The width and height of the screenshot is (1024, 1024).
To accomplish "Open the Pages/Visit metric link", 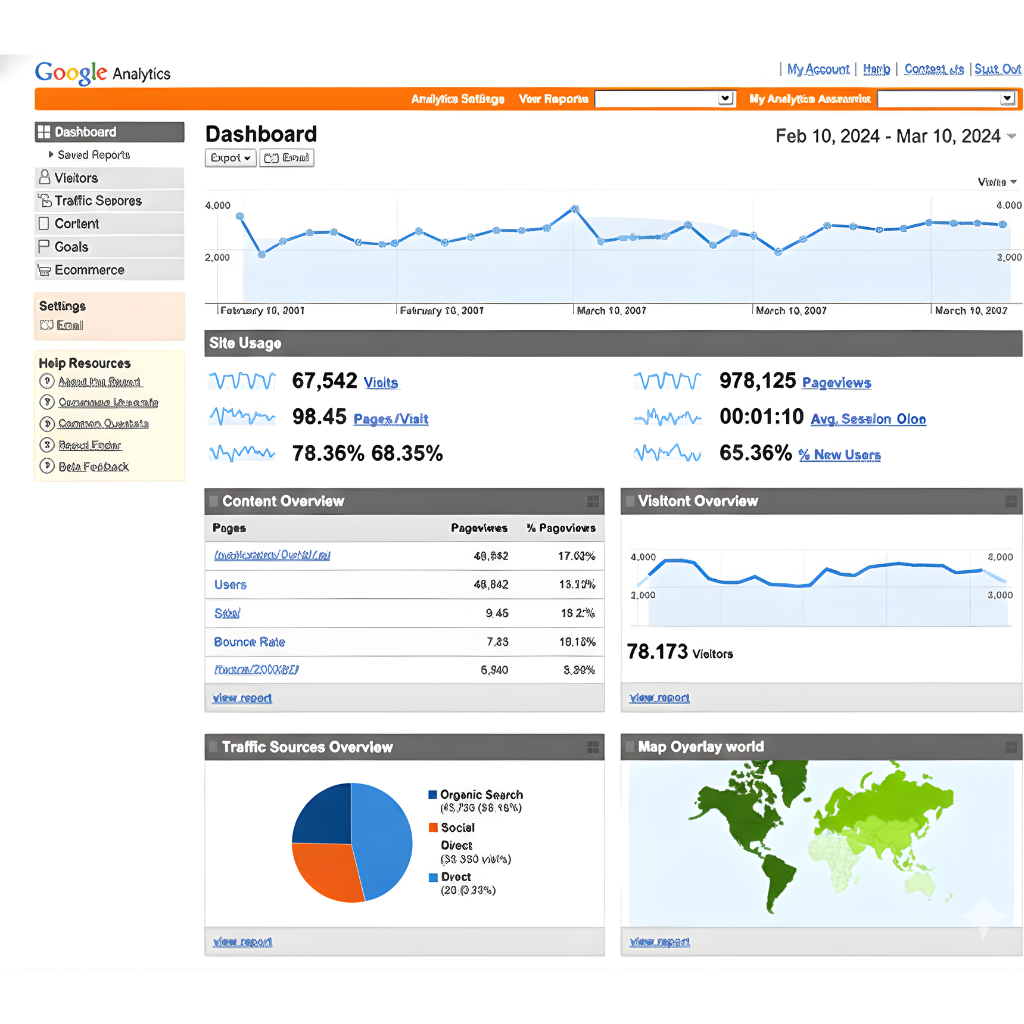I will (x=391, y=419).
